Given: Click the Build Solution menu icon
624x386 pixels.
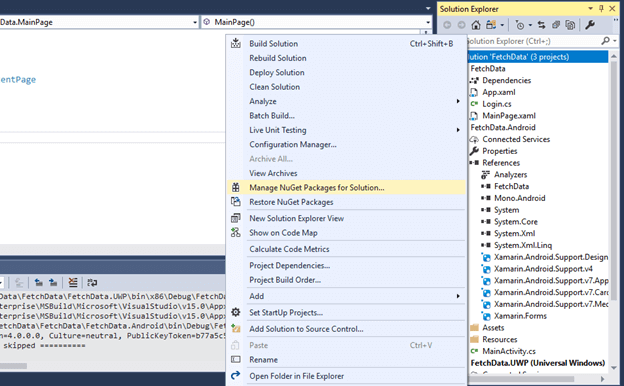Looking at the screenshot, I should 236,43.
